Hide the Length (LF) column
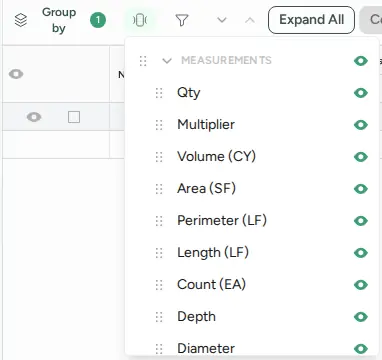 [x=361, y=253]
